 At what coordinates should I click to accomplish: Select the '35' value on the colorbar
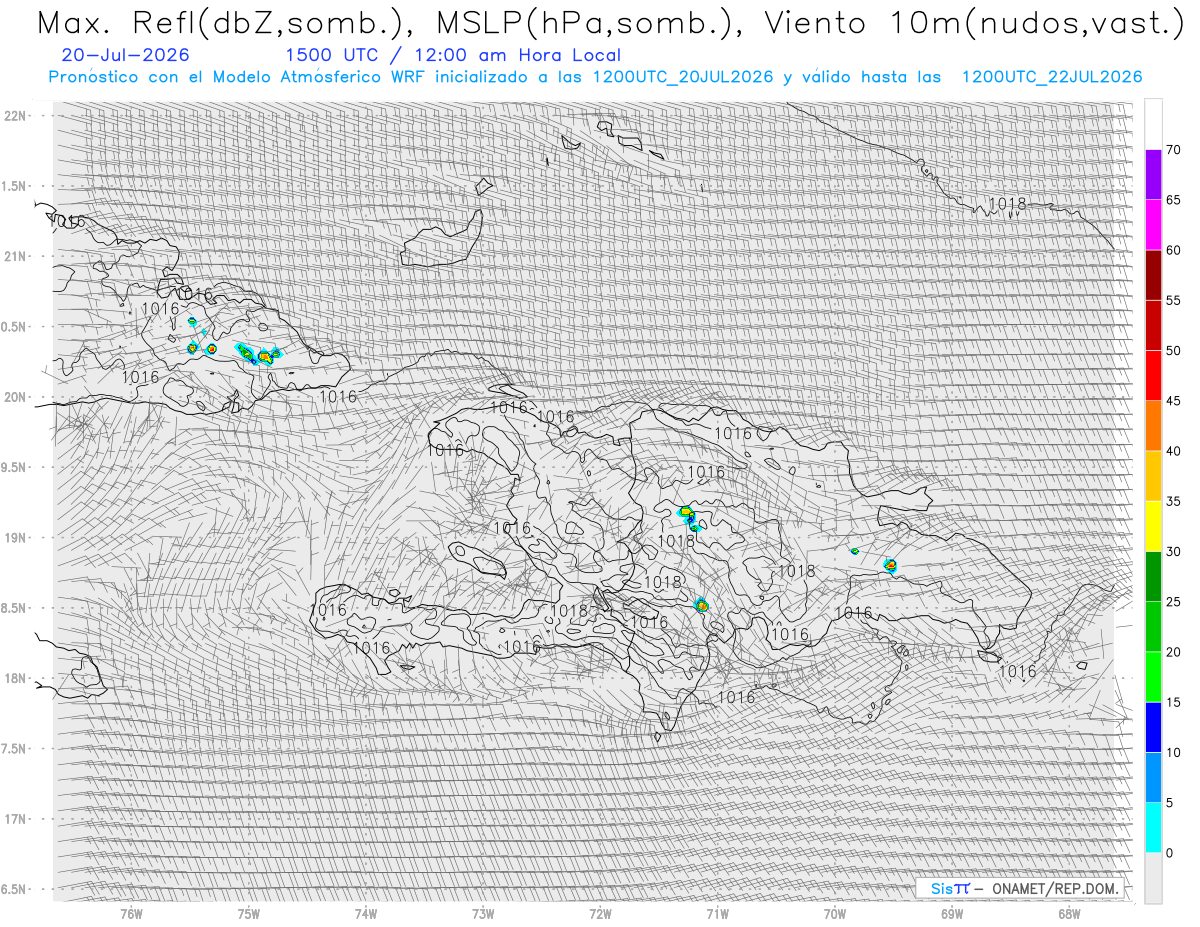(x=1174, y=501)
